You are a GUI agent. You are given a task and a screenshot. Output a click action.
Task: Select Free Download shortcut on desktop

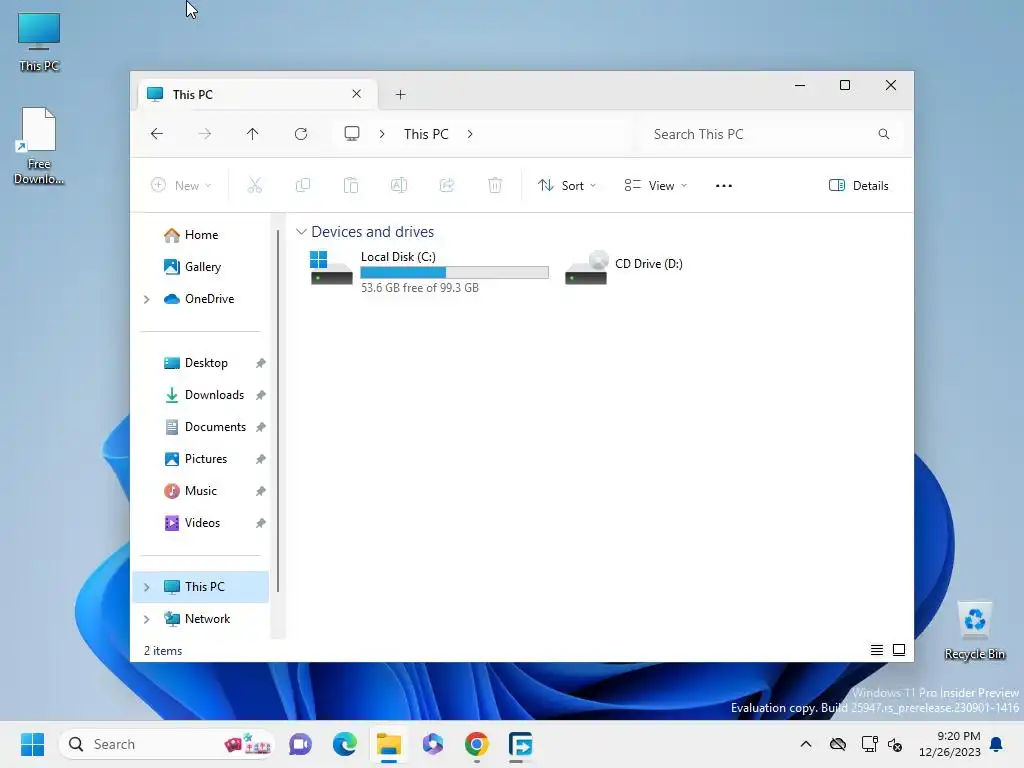pos(39,146)
